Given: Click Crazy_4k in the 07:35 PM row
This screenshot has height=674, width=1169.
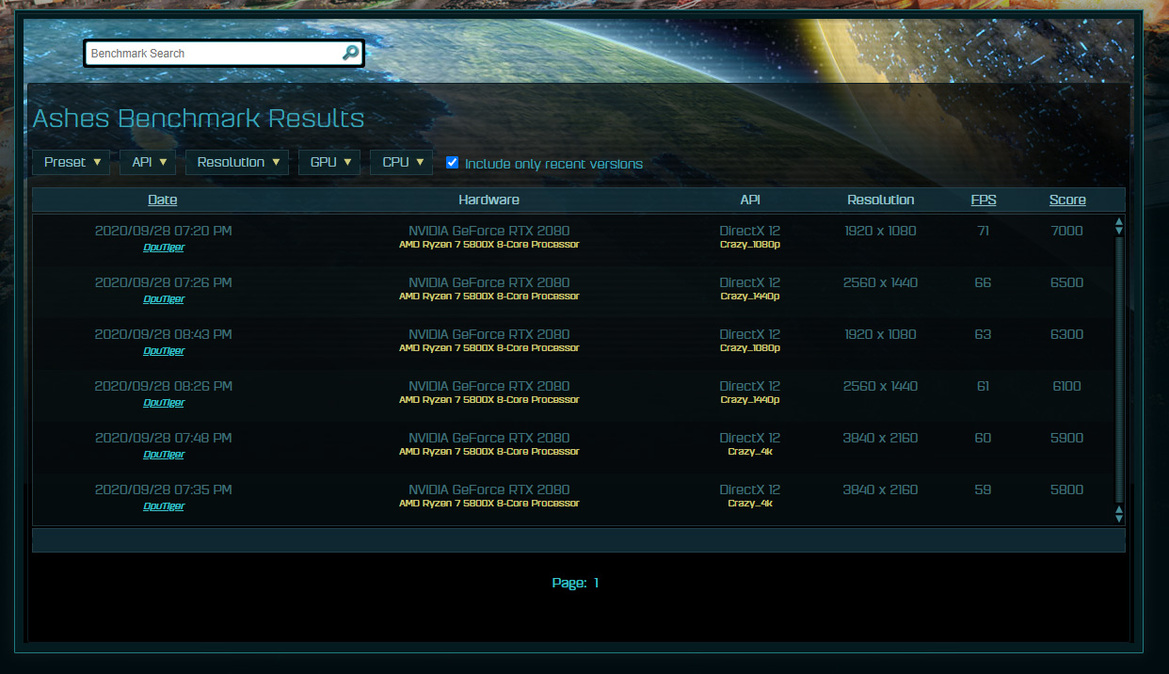Looking at the screenshot, I should (x=750, y=504).
